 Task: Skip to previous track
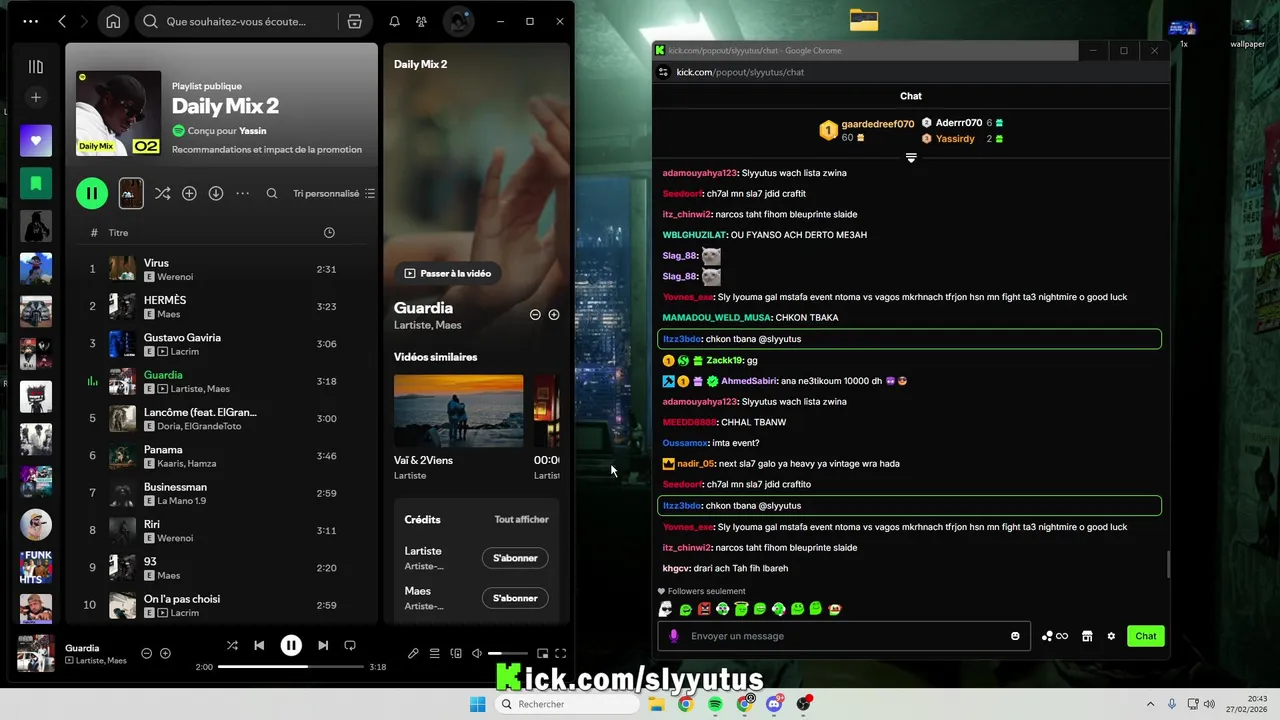pos(259,645)
